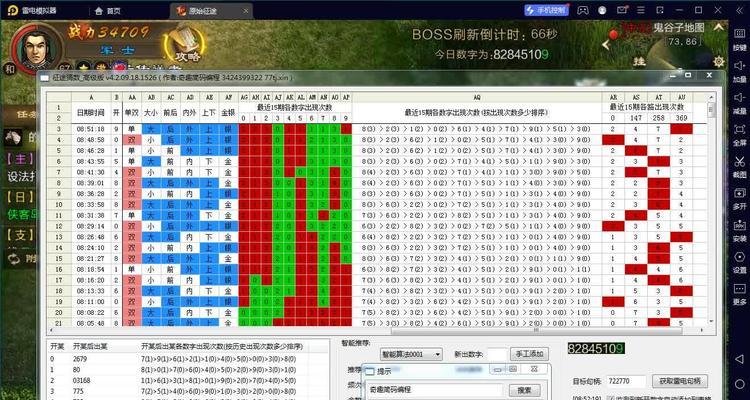Select the 08:51:18 time cell
This screenshot has height=400, width=750.
pyautogui.click(x=91, y=129)
